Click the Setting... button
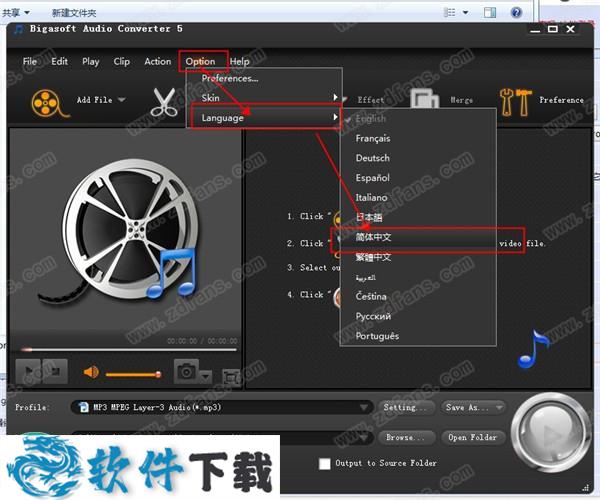The image size is (600, 500). (406, 408)
